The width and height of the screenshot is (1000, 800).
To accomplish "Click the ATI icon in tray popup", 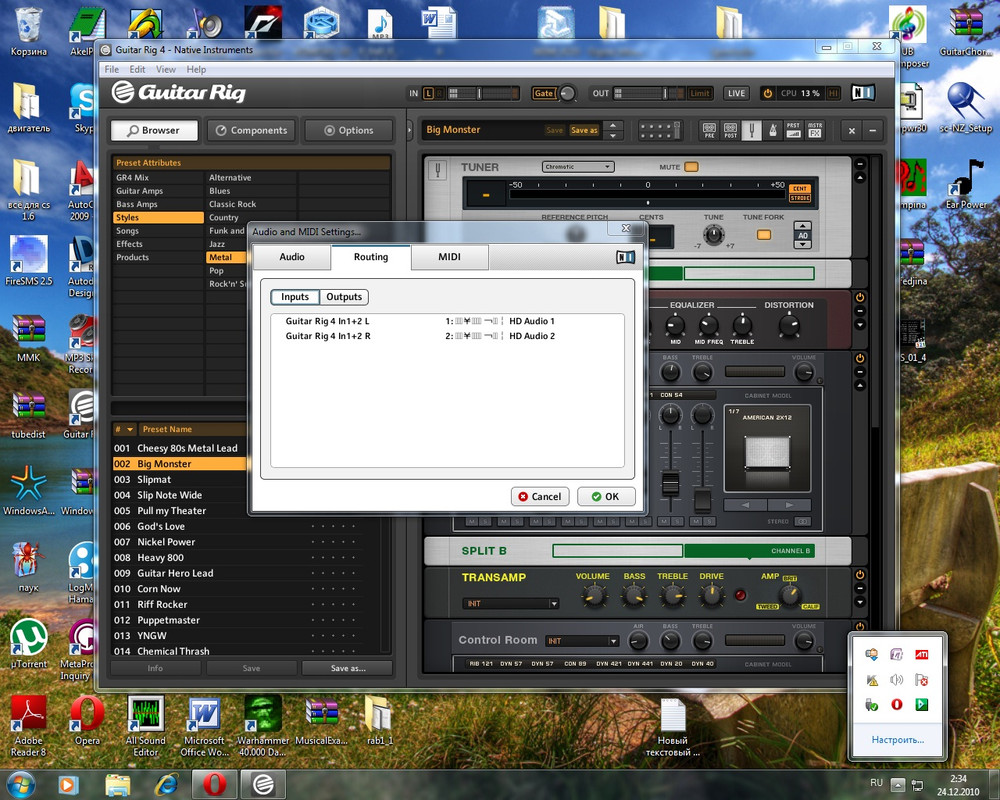I will click(x=922, y=655).
